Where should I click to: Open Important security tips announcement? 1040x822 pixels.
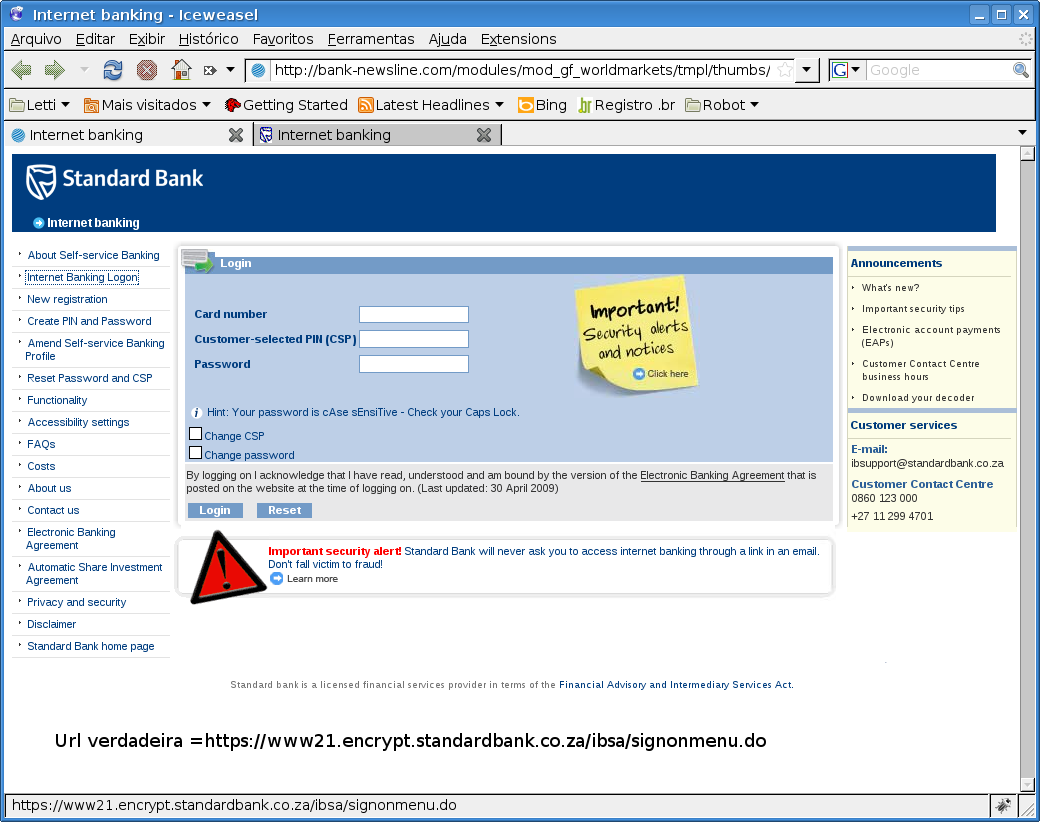tap(913, 308)
